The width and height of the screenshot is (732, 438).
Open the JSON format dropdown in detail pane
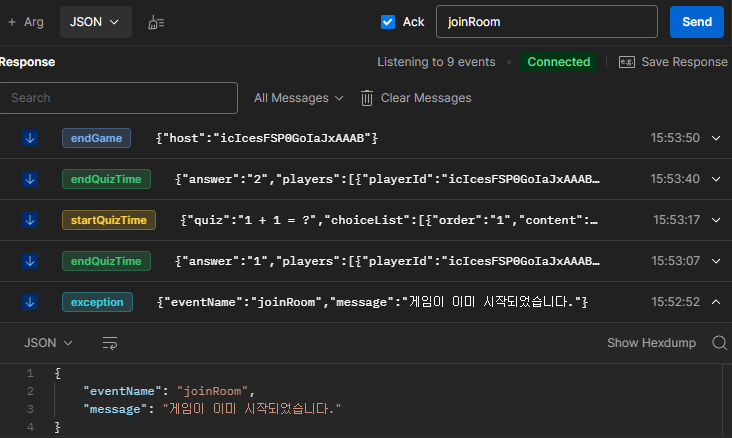48,343
